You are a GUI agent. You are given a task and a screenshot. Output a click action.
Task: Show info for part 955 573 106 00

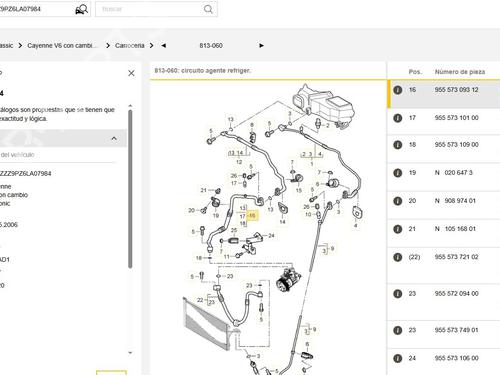click(x=397, y=358)
